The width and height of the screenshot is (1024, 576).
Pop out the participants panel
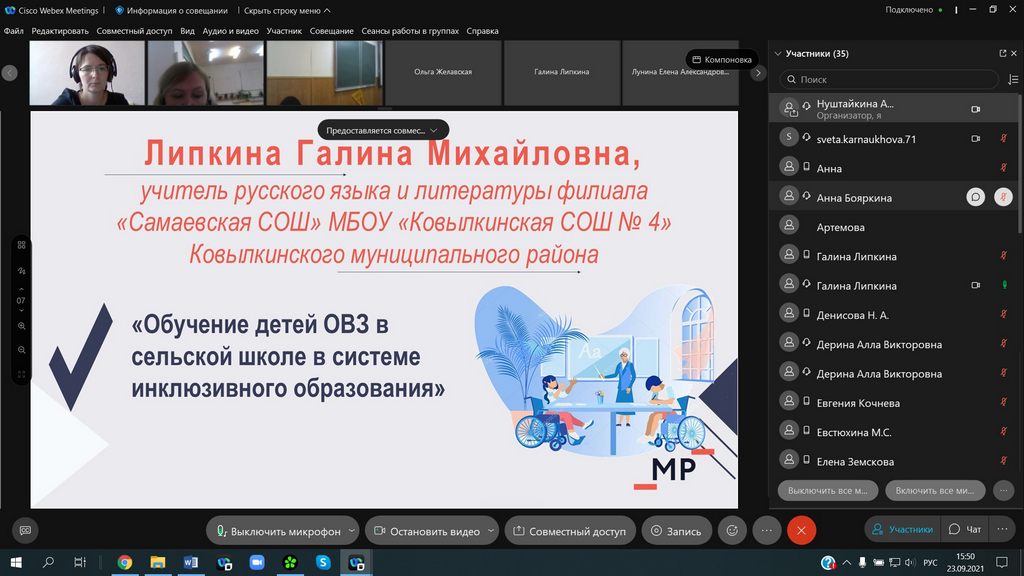(1002, 54)
